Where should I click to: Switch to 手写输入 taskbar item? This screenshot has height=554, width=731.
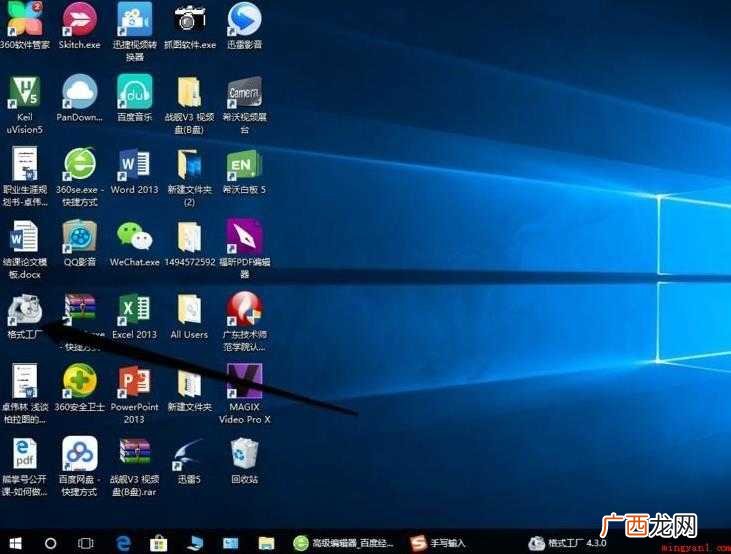point(438,543)
